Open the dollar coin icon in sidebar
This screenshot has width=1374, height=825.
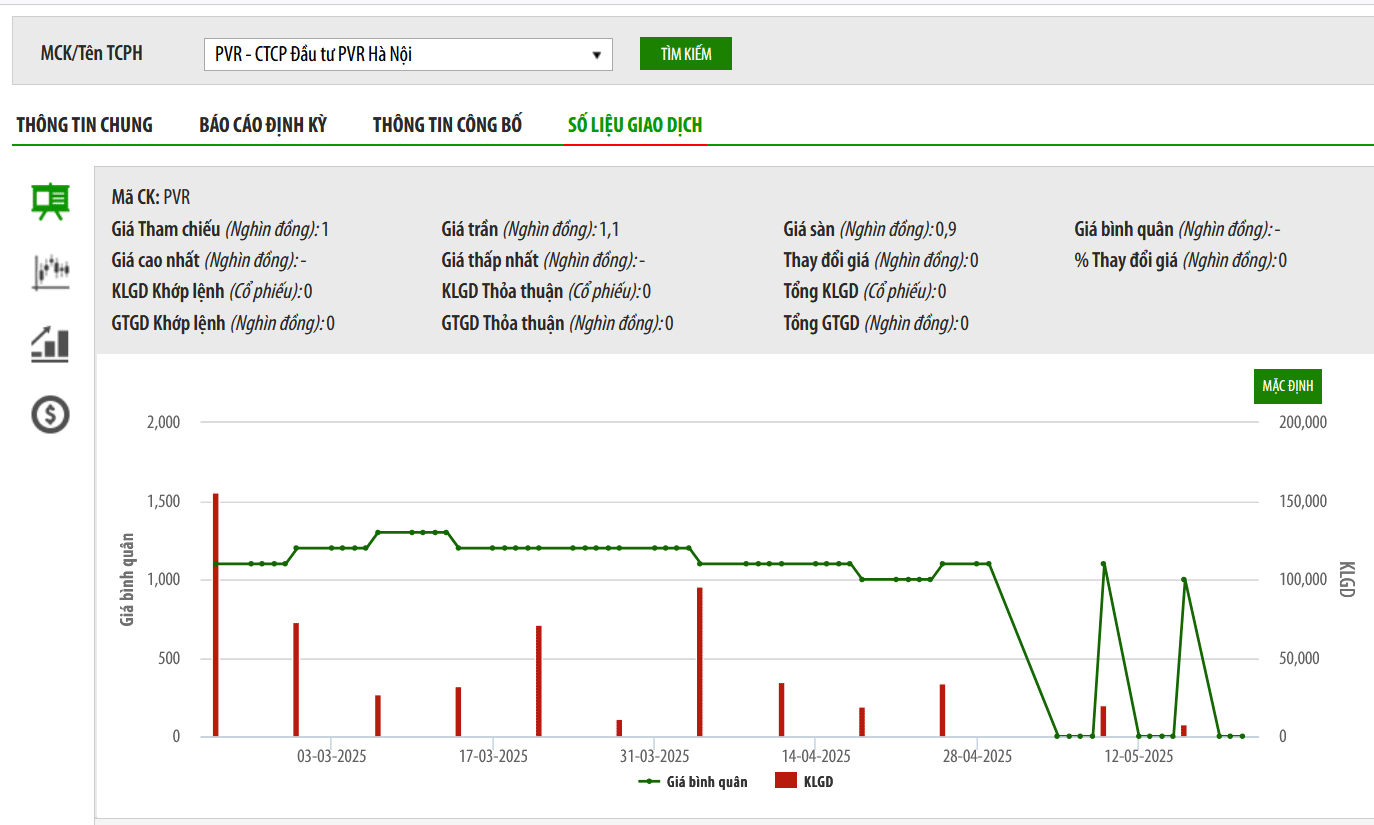[x=50, y=413]
